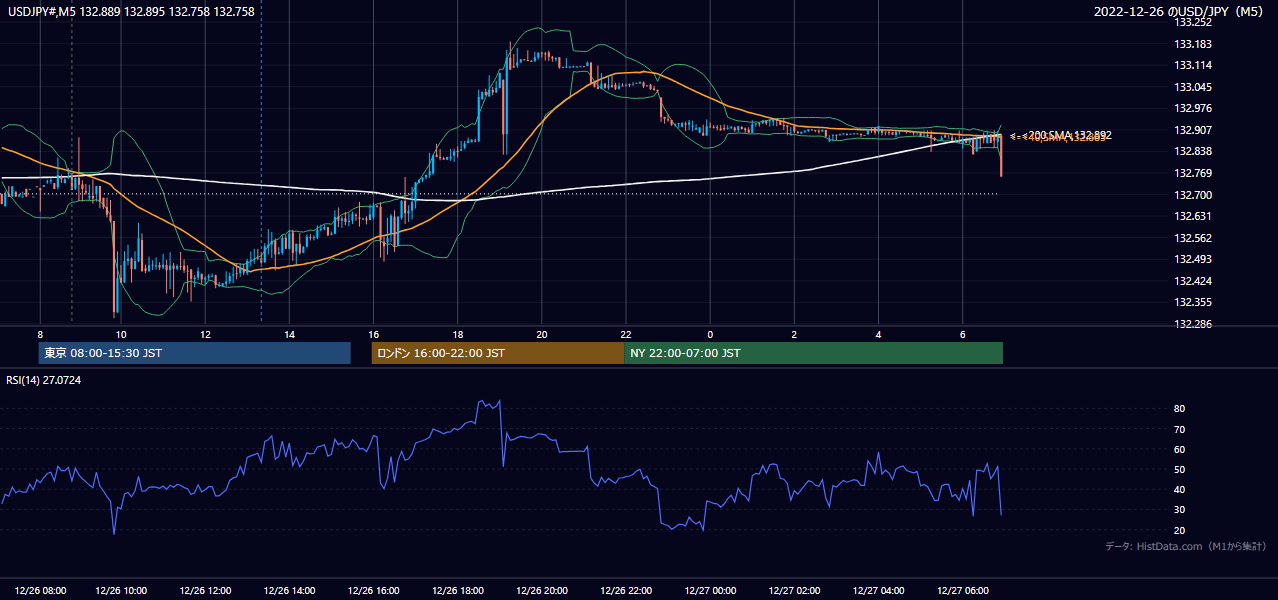This screenshot has width=1278, height=600.
Task: Choose hour label 18 under price chart
Action: (x=457, y=334)
